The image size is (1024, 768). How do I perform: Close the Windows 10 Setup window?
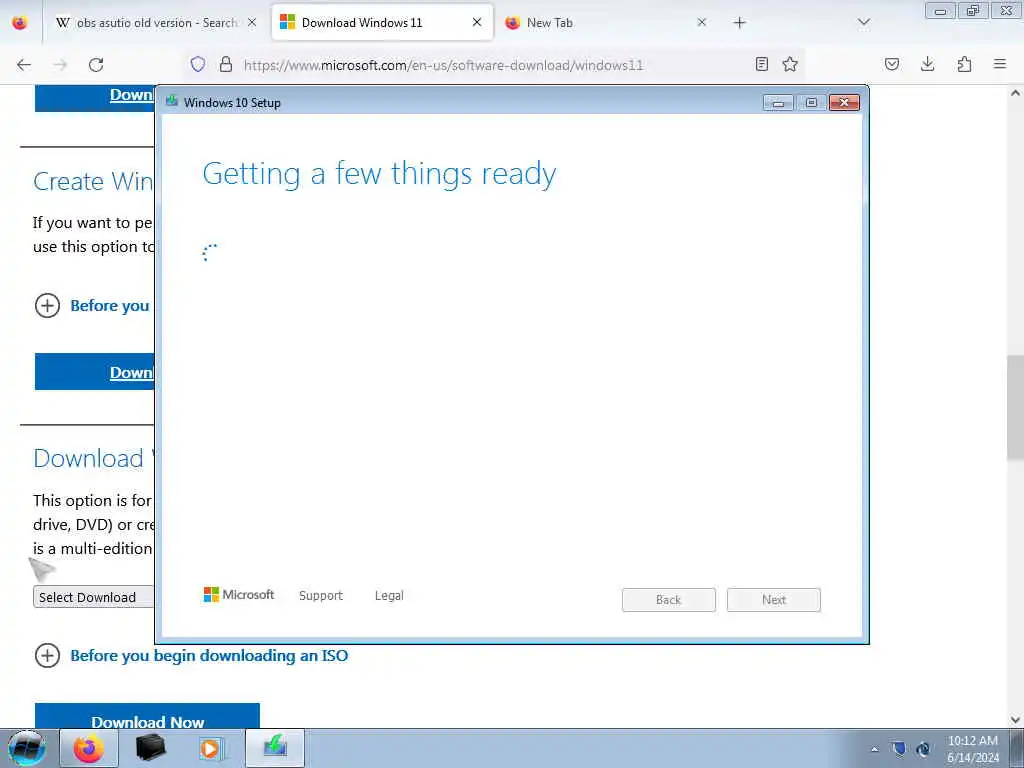(x=844, y=103)
